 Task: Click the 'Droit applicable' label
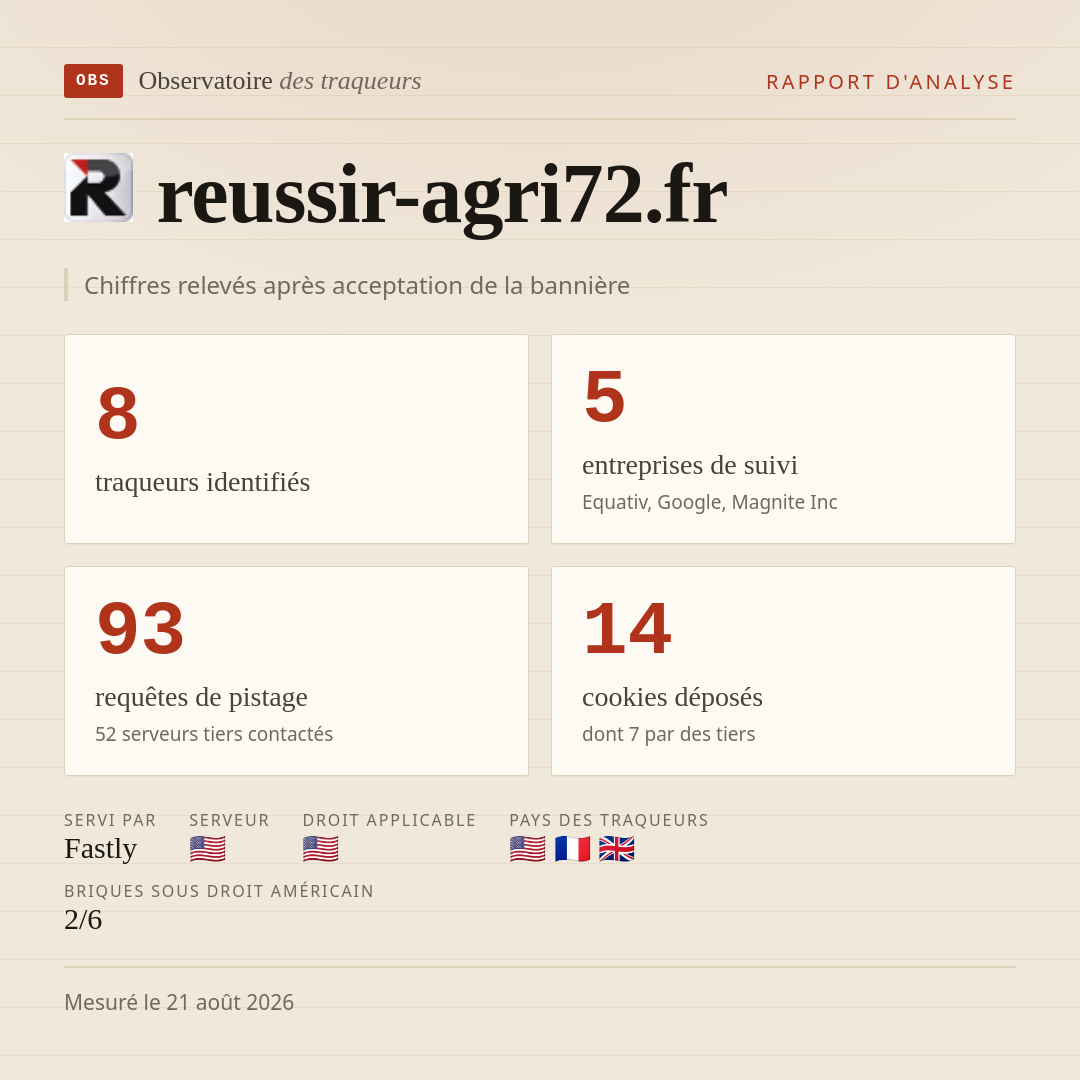click(389, 820)
